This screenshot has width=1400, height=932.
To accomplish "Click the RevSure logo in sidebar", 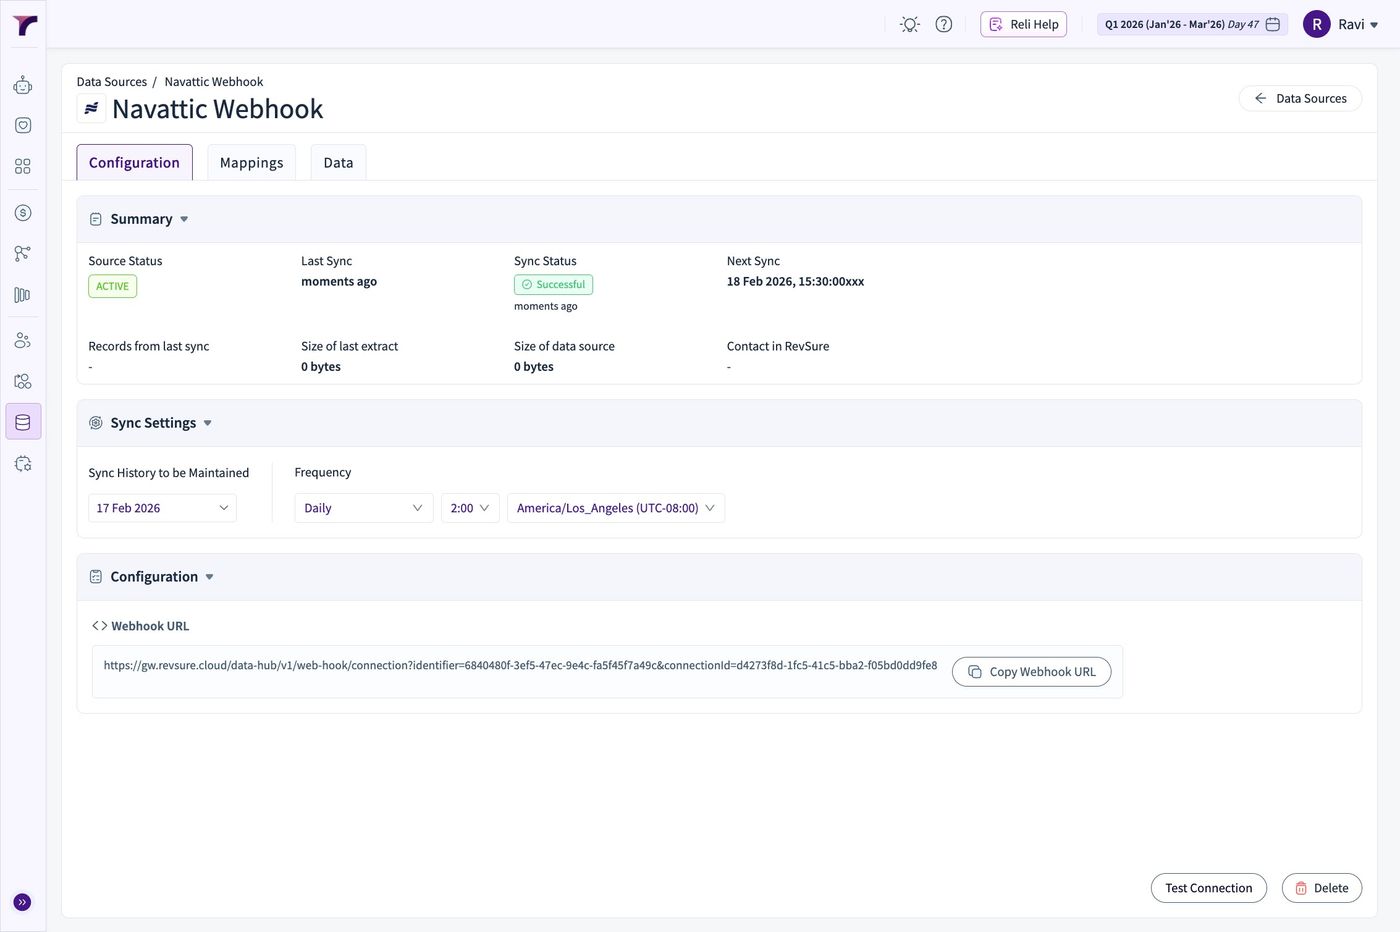I will [x=24, y=25].
